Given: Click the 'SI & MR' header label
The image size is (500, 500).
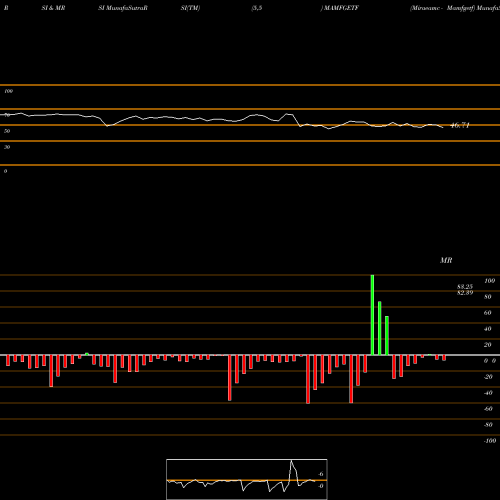Looking at the screenshot, I should point(53,8).
